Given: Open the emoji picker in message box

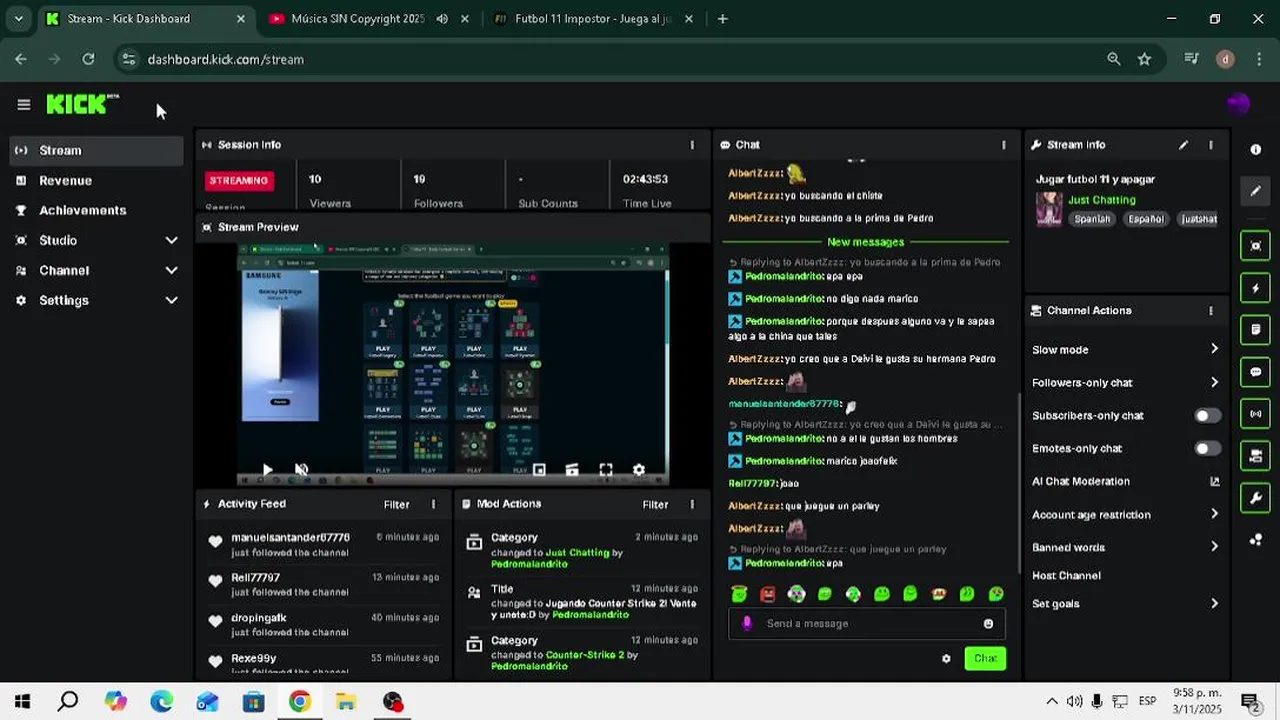Looking at the screenshot, I should (x=988, y=624).
